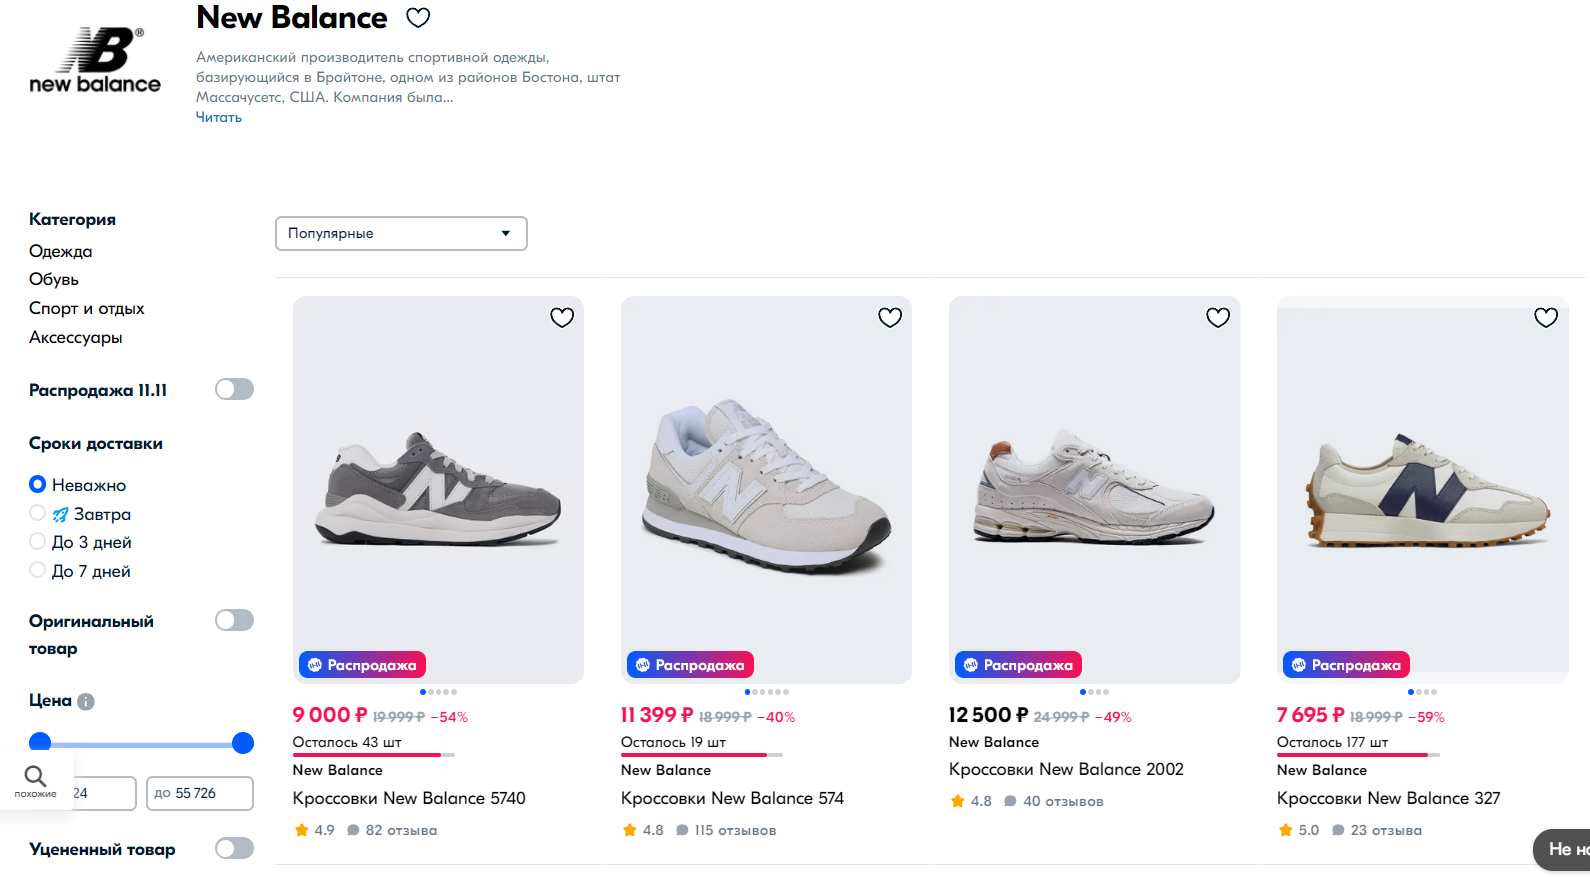Viewport: 1590px width, 877px height.
Task: Open the Популярные sorting dropdown
Action: pos(401,233)
